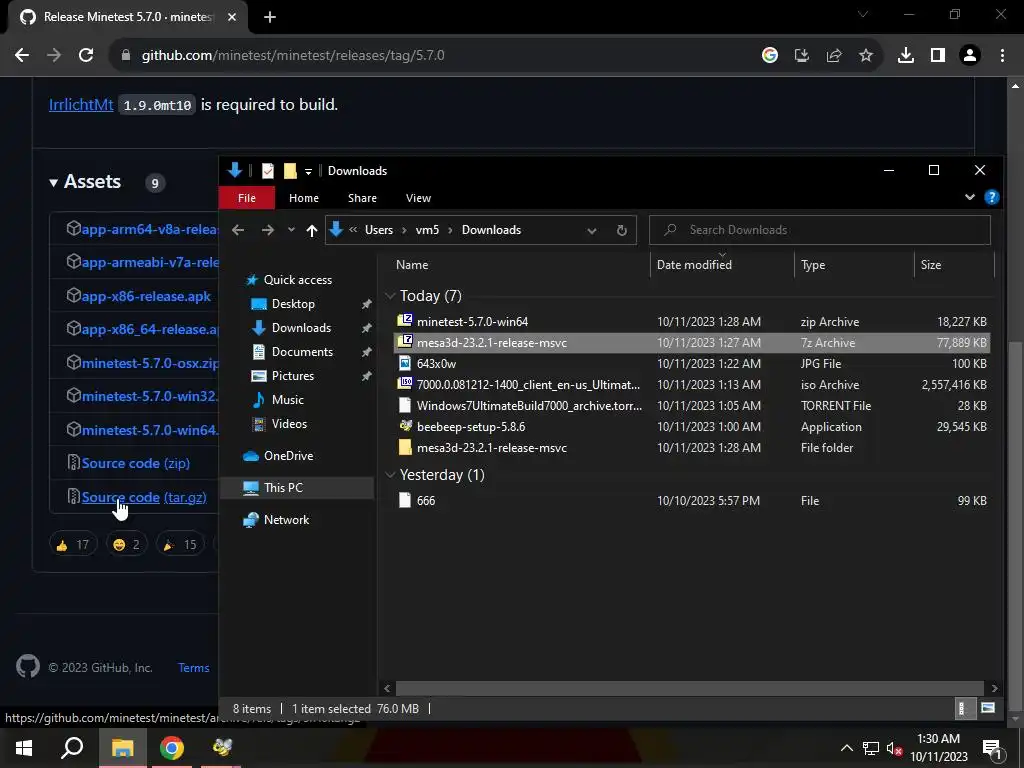
Task: Download Source code (zip)
Action: pyautogui.click(x=136, y=463)
